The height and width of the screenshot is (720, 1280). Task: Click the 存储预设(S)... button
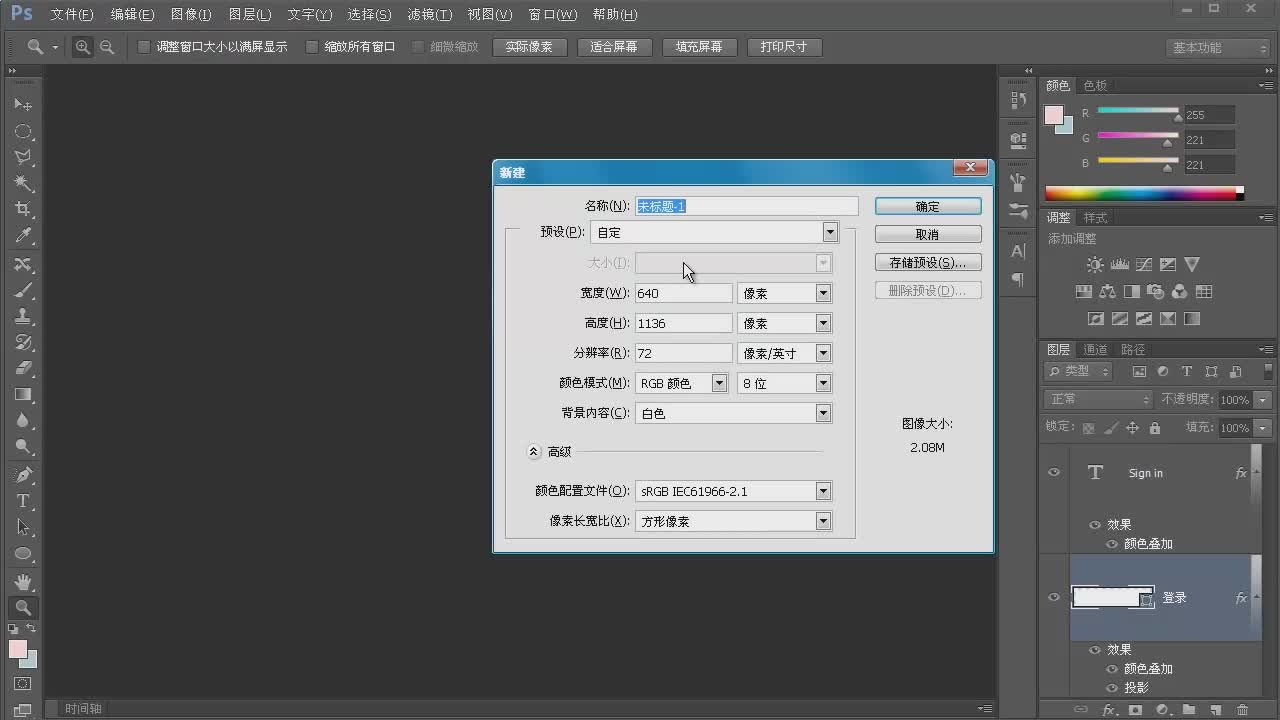(x=928, y=262)
